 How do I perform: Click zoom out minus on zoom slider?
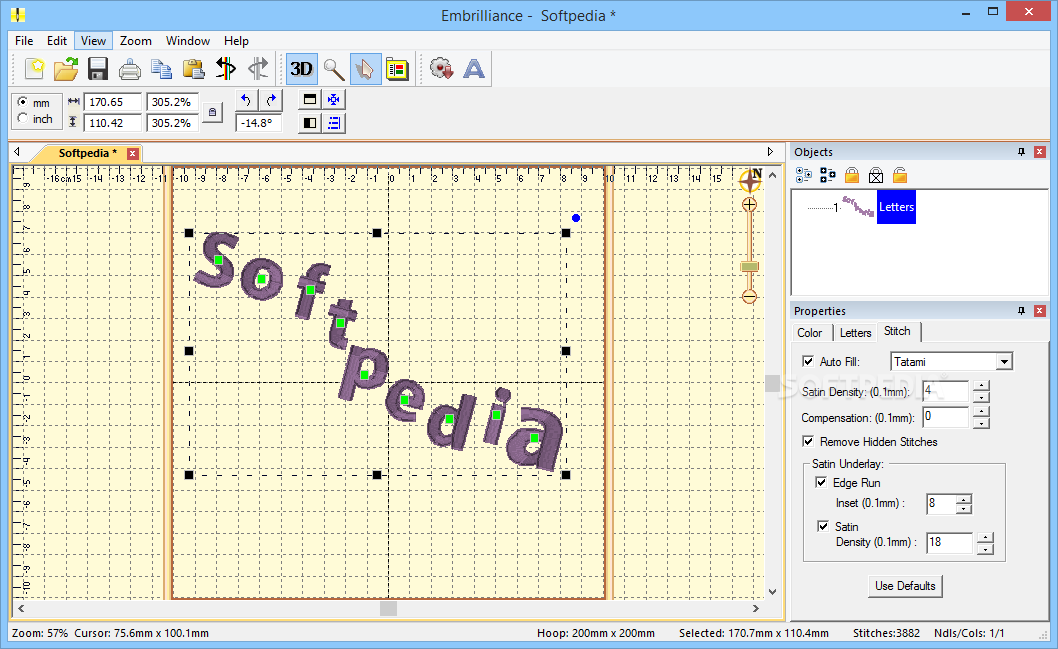pyautogui.click(x=749, y=296)
